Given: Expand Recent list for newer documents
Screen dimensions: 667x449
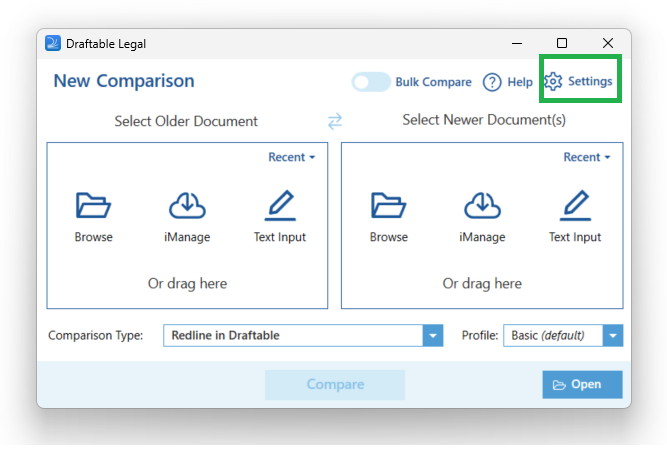Looking at the screenshot, I should coord(587,157).
